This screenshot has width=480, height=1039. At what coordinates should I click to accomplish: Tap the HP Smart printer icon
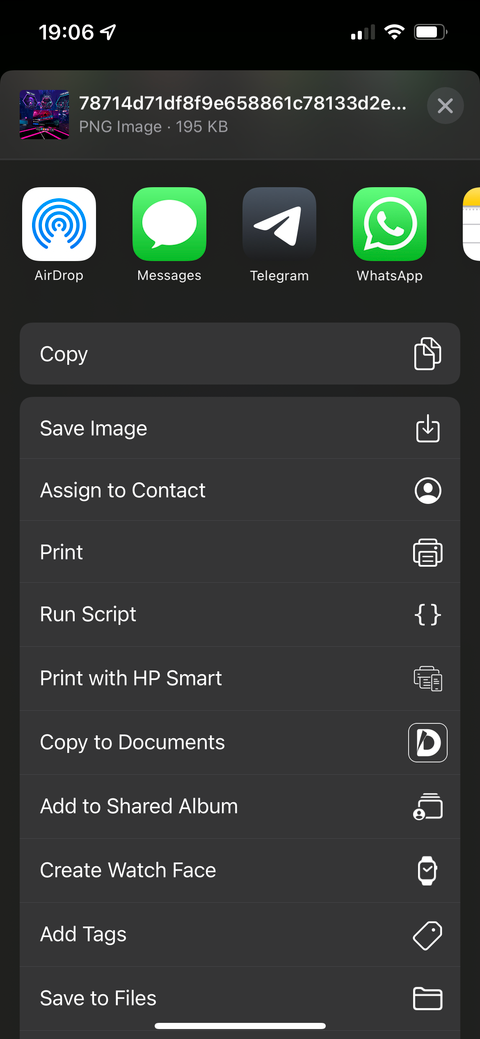tap(428, 678)
